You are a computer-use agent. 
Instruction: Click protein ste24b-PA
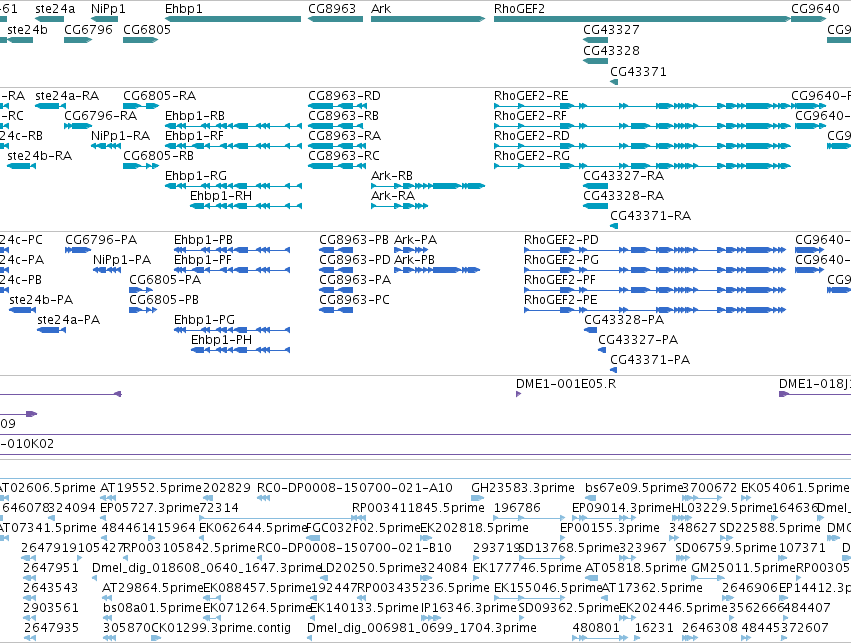coord(23,310)
